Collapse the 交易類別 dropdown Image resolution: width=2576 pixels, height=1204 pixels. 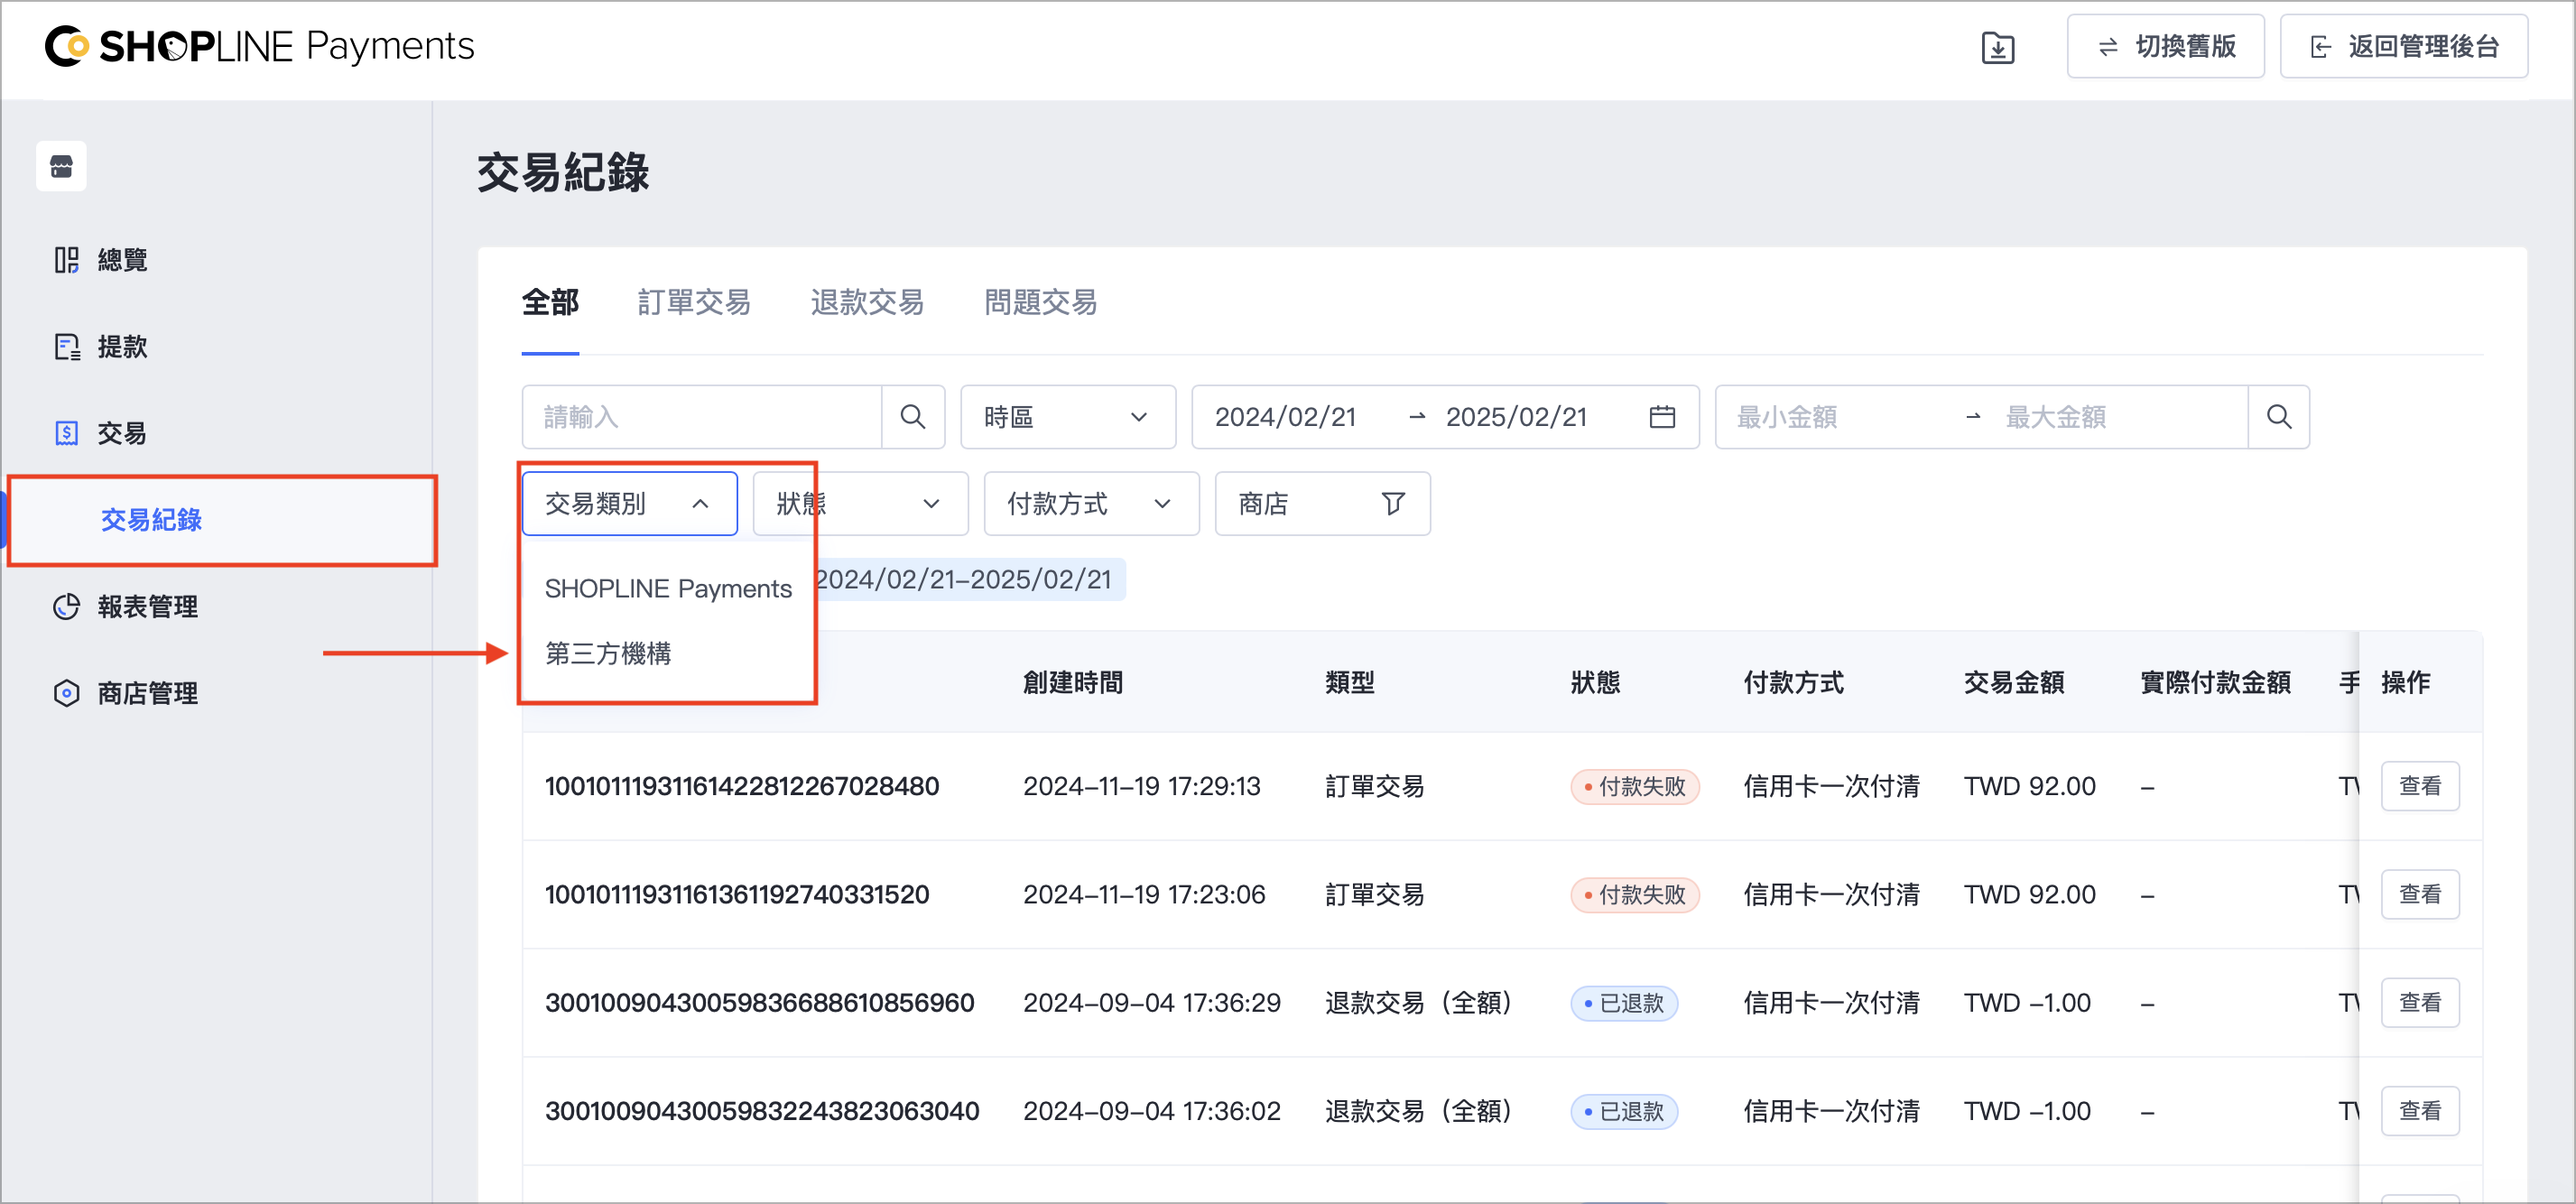click(x=629, y=503)
